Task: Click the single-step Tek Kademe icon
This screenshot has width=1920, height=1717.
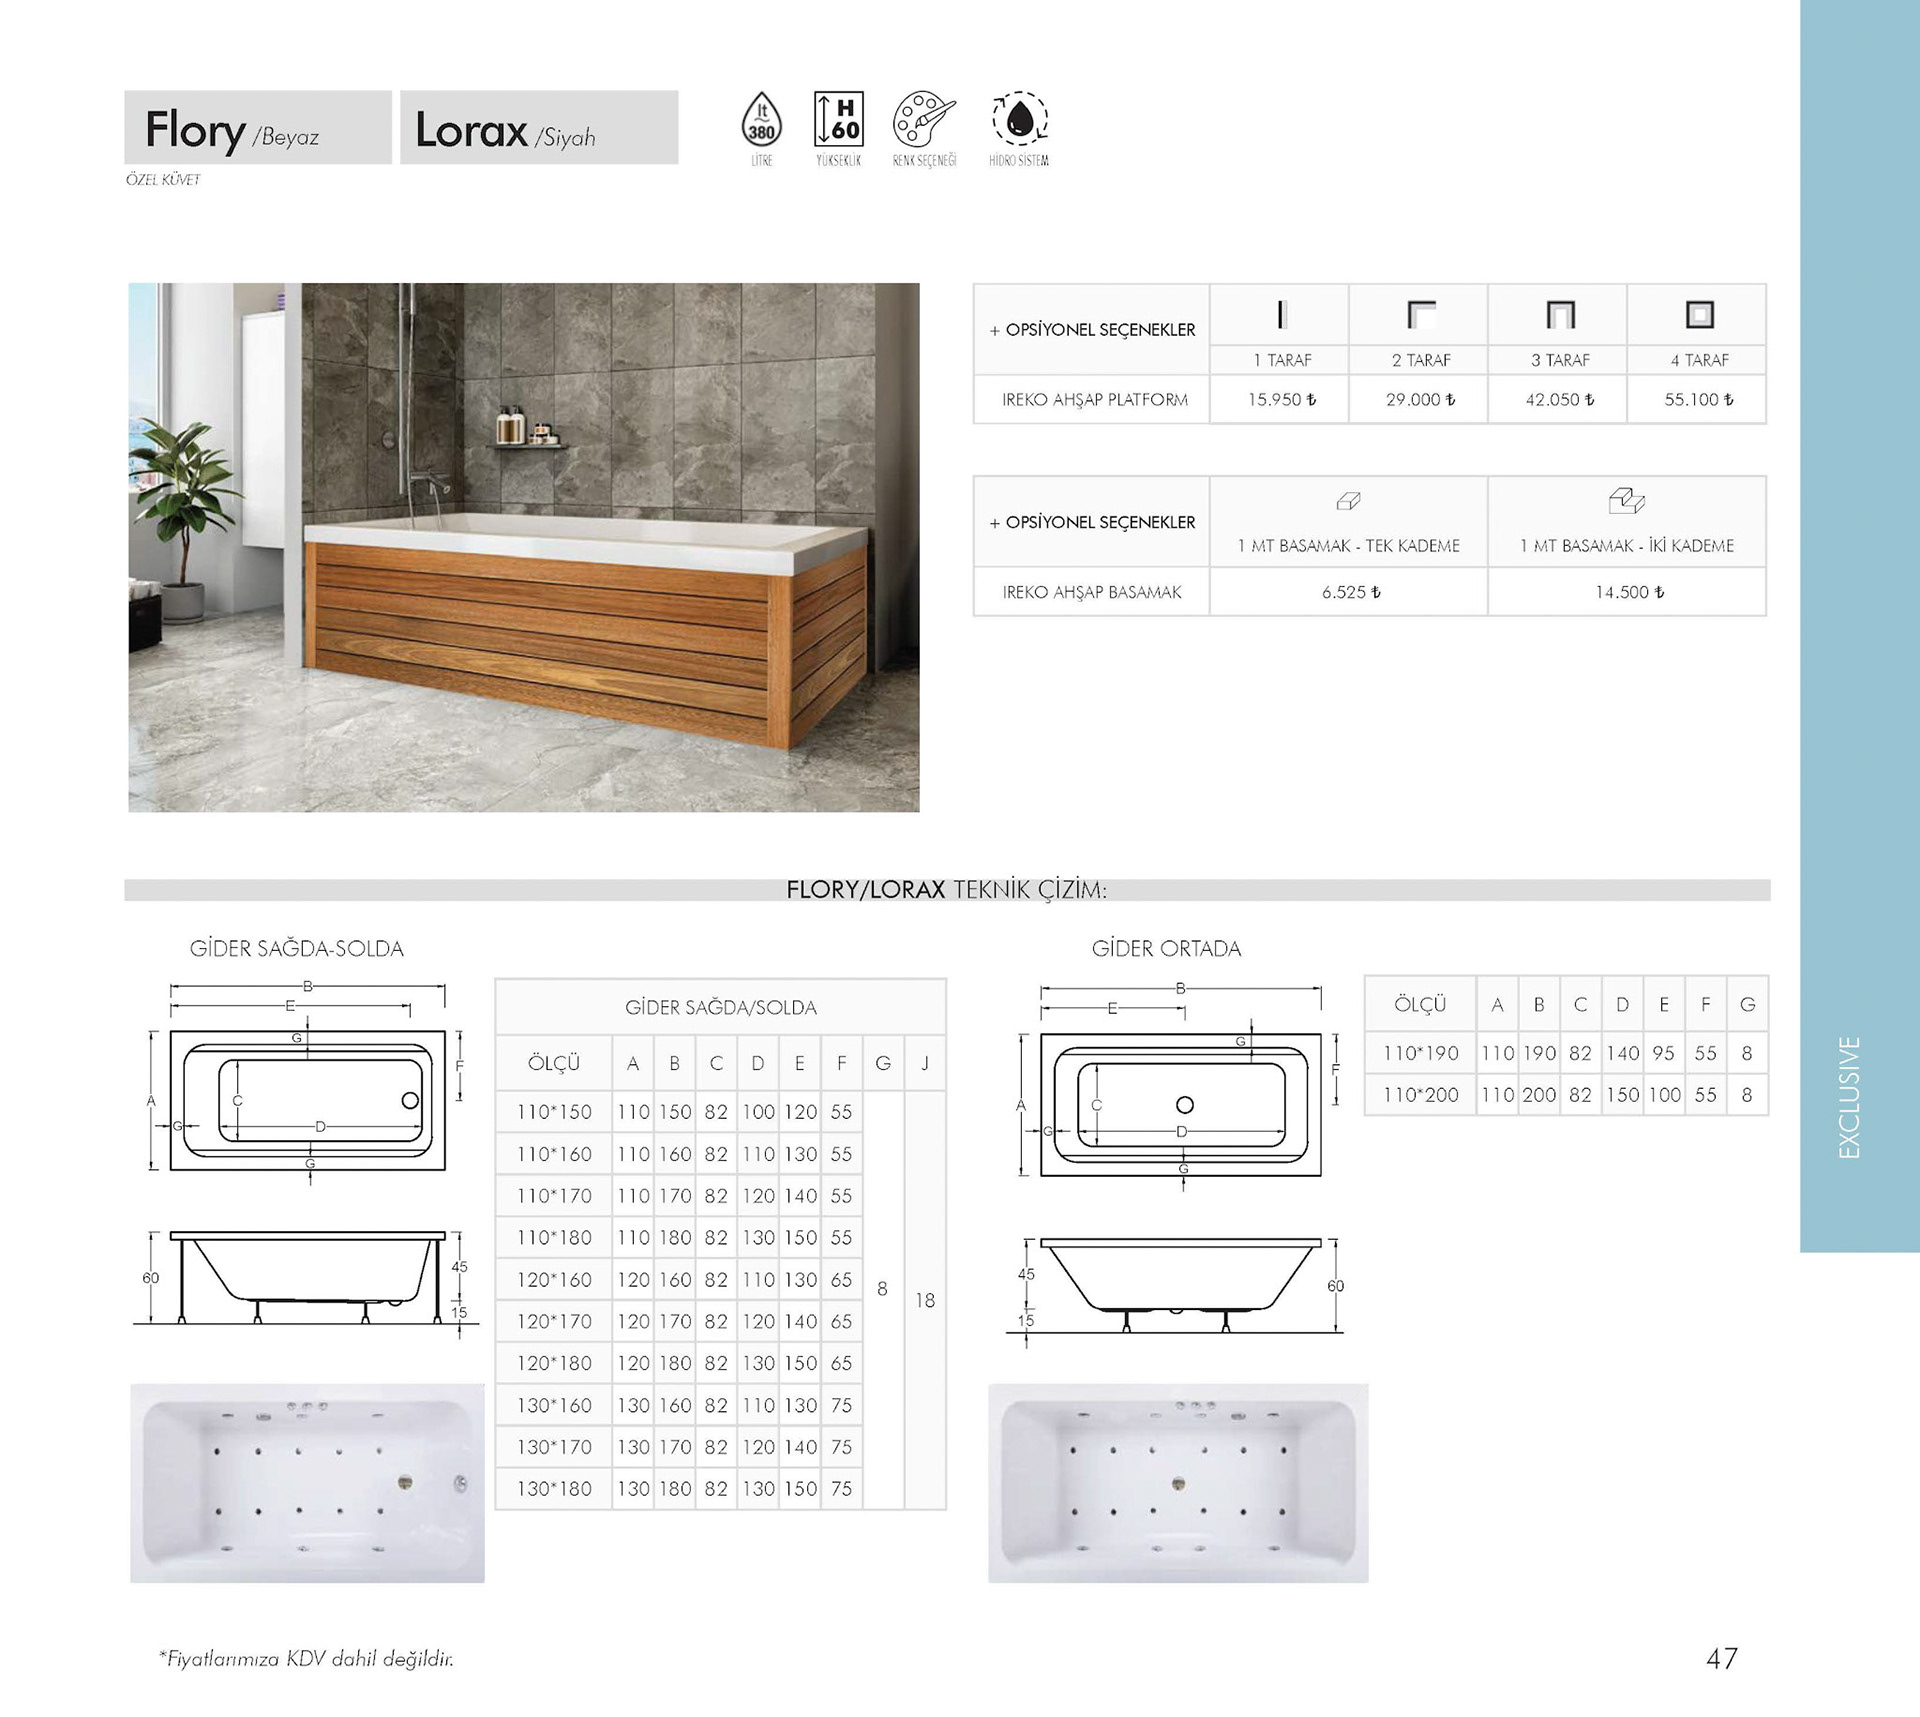Action: click(x=1348, y=501)
